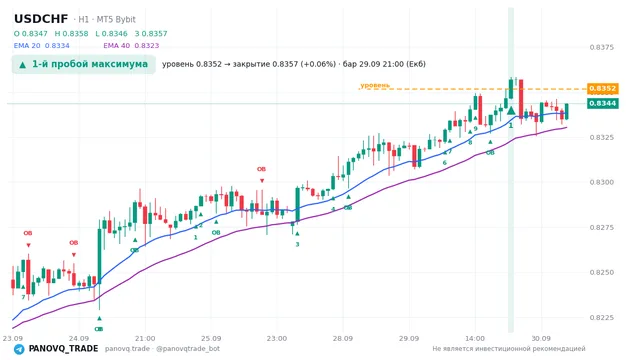Image resolution: width=640 pixels, height=360 pixels.
Task: Click the 0.8375 price axis label
Action: pos(602,47)
